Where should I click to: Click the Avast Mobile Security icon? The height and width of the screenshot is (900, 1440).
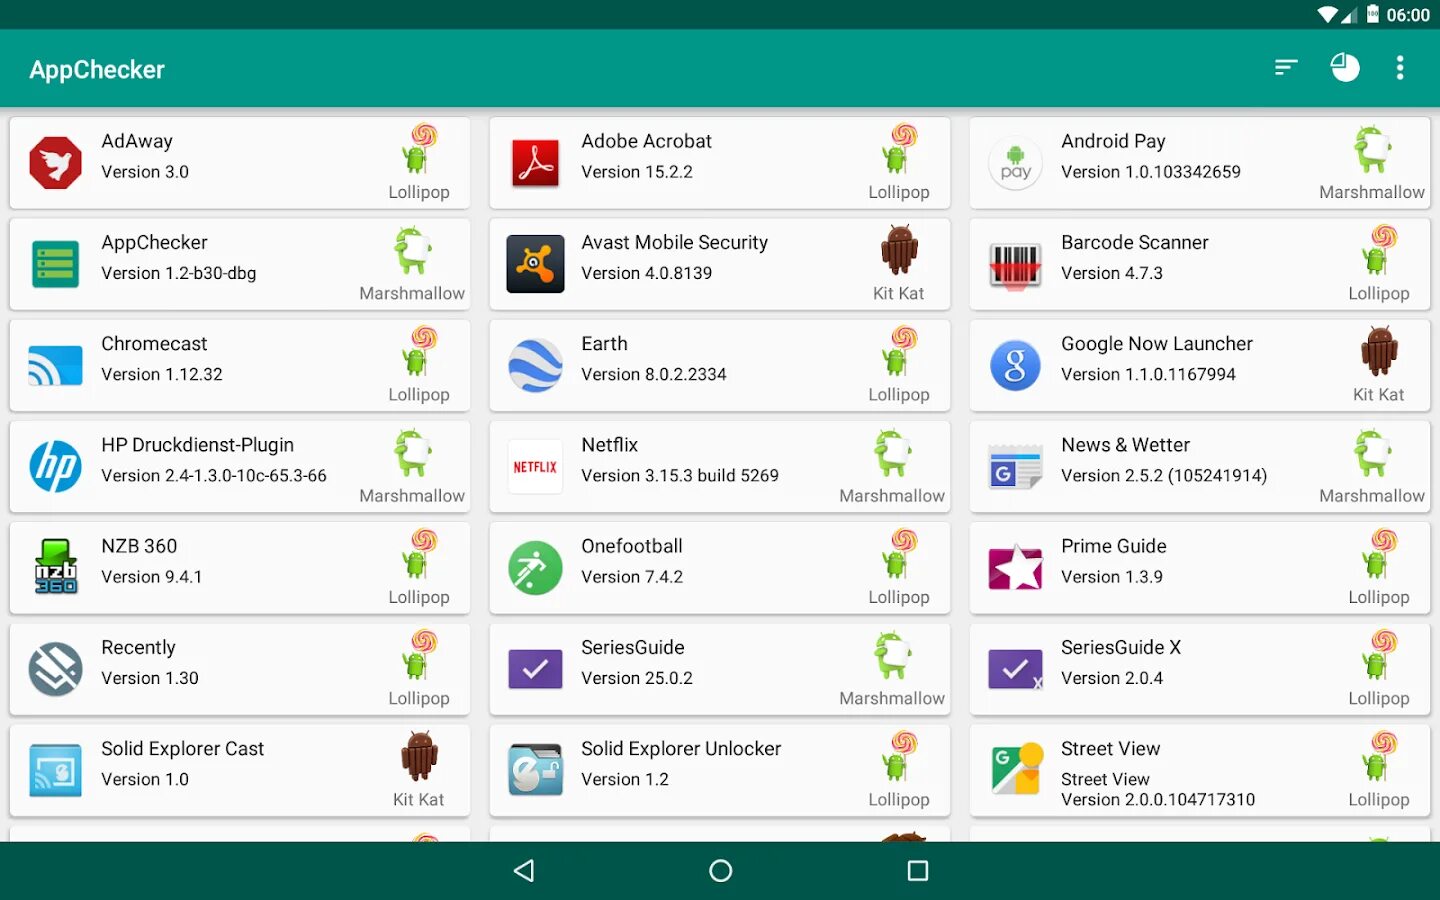pos(536,264)
